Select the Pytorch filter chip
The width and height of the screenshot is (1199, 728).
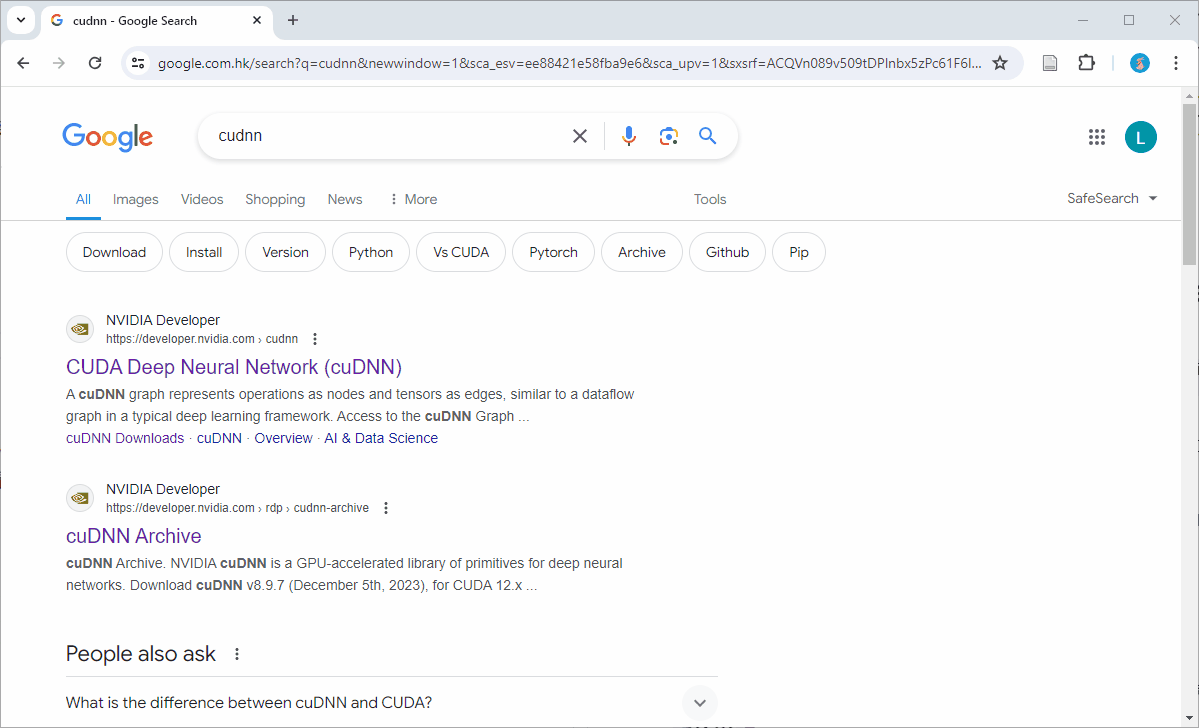point(553,252)
